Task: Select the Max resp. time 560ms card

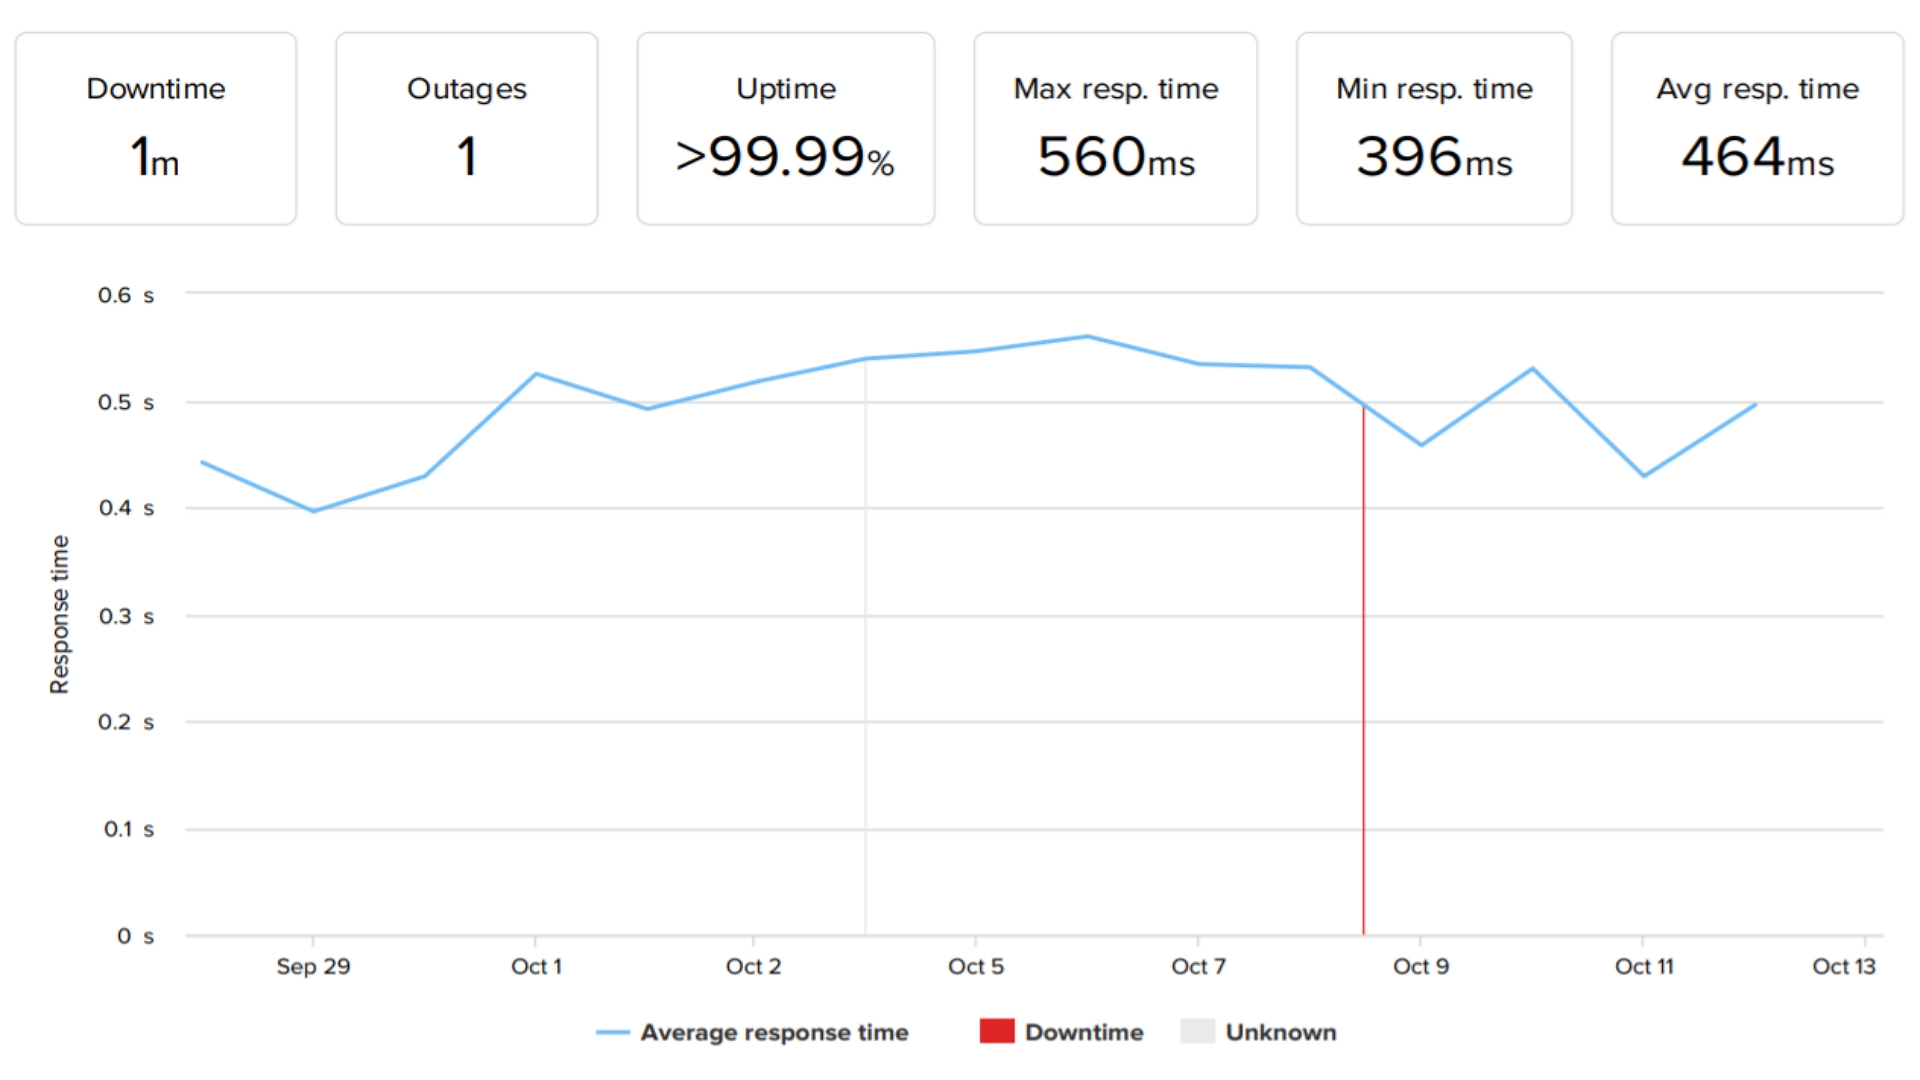Action: coord(1116,129)
